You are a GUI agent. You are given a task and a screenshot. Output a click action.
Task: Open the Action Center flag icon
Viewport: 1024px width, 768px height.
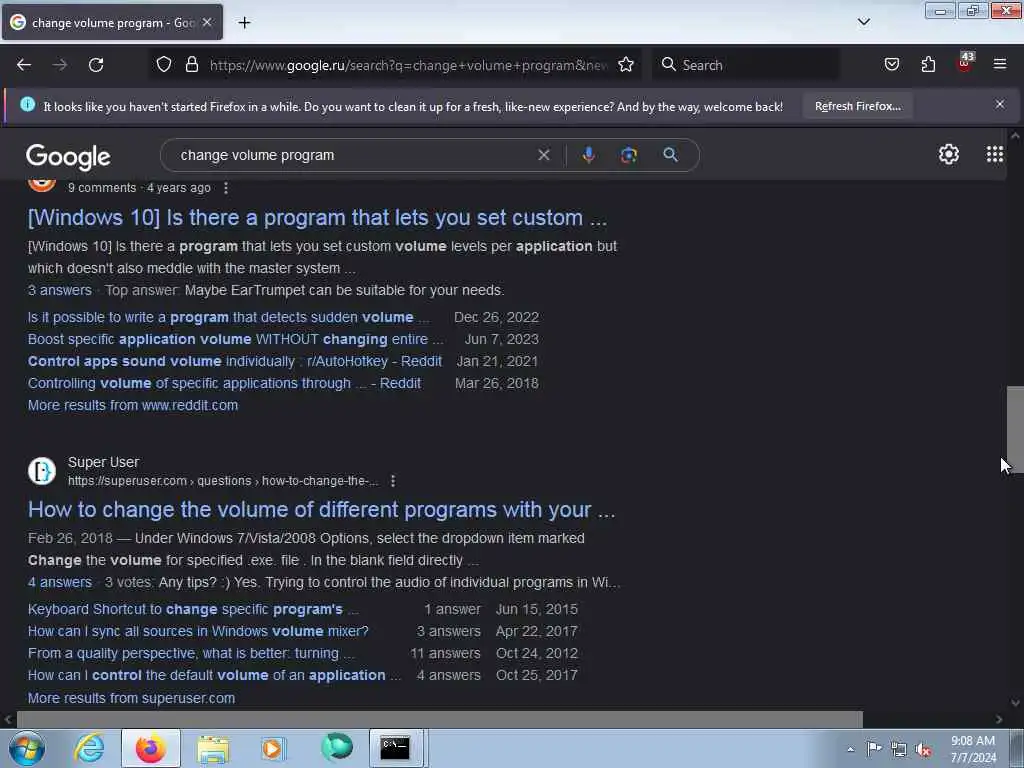point(874,749)
